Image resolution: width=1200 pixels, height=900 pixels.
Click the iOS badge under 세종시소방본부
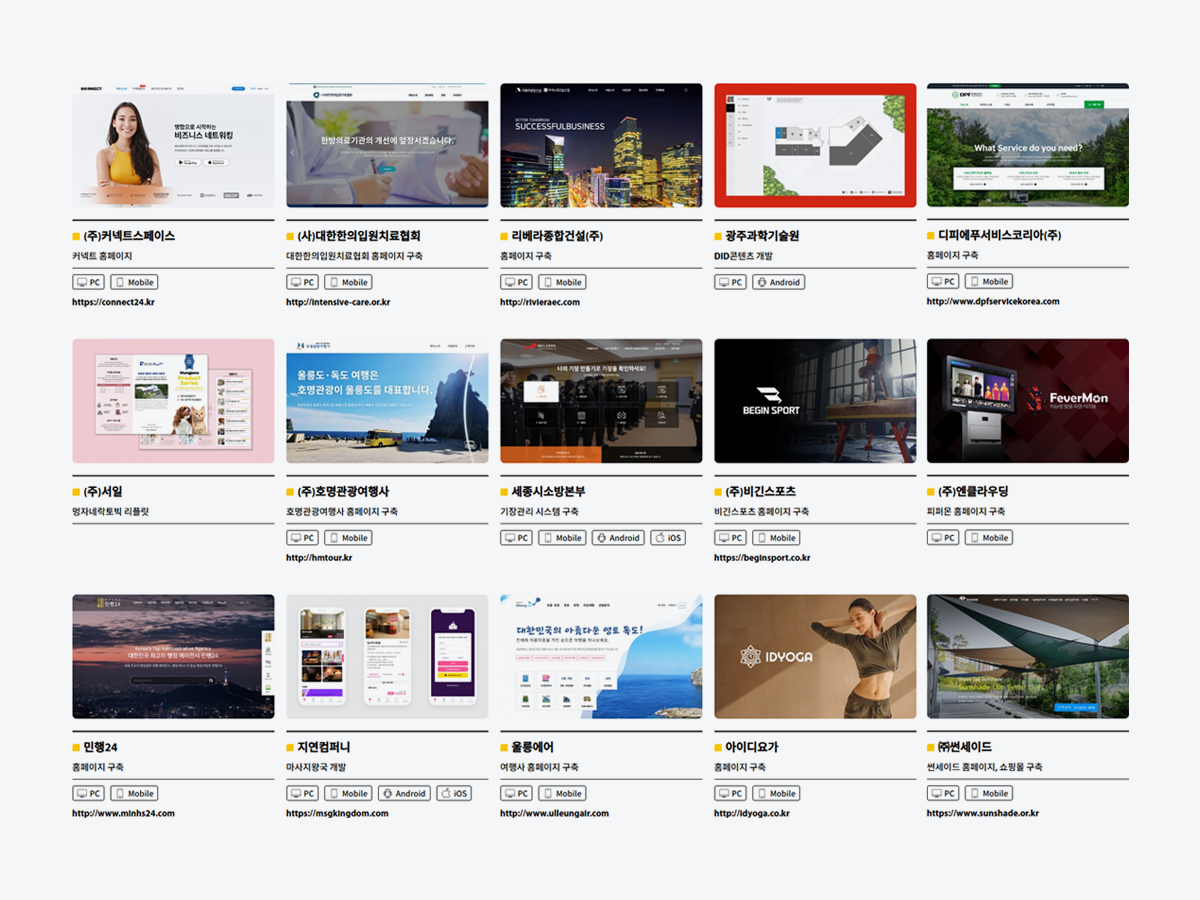pos(668,538)
